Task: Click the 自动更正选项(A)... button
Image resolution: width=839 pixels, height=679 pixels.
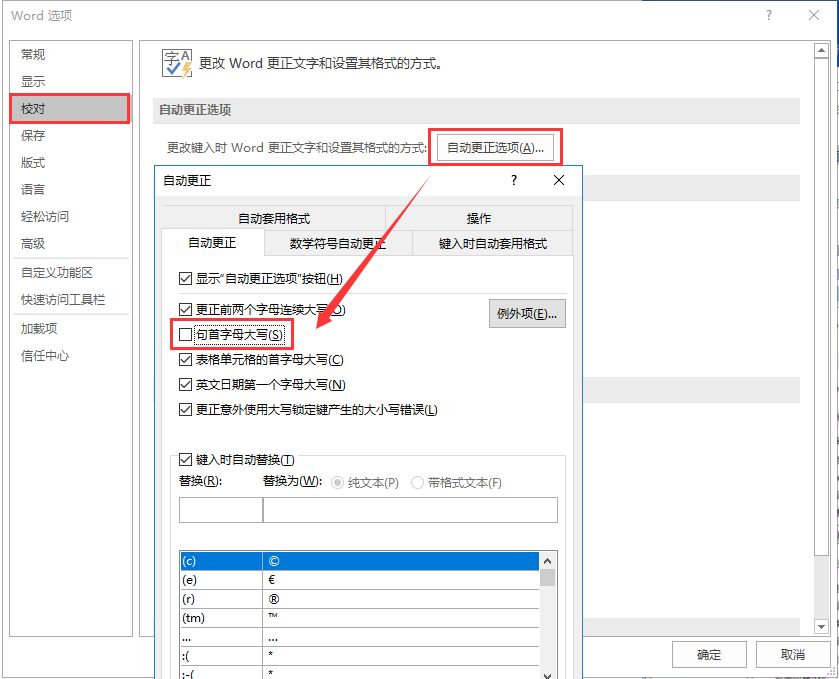Action: tap(495, 148)
